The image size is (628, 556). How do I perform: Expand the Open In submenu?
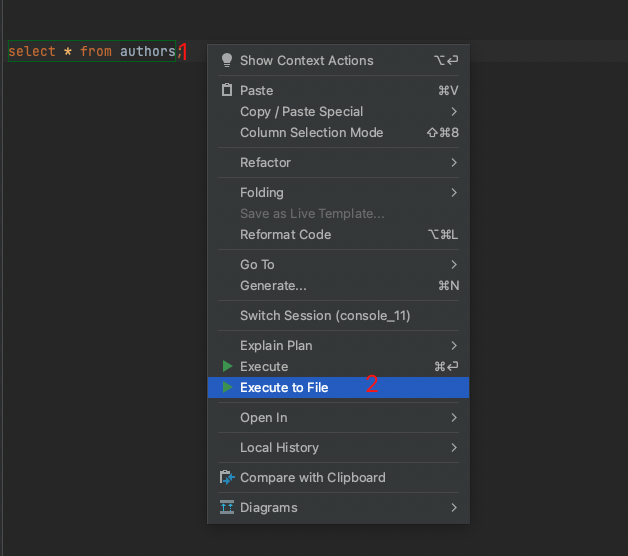pos(454,417)
